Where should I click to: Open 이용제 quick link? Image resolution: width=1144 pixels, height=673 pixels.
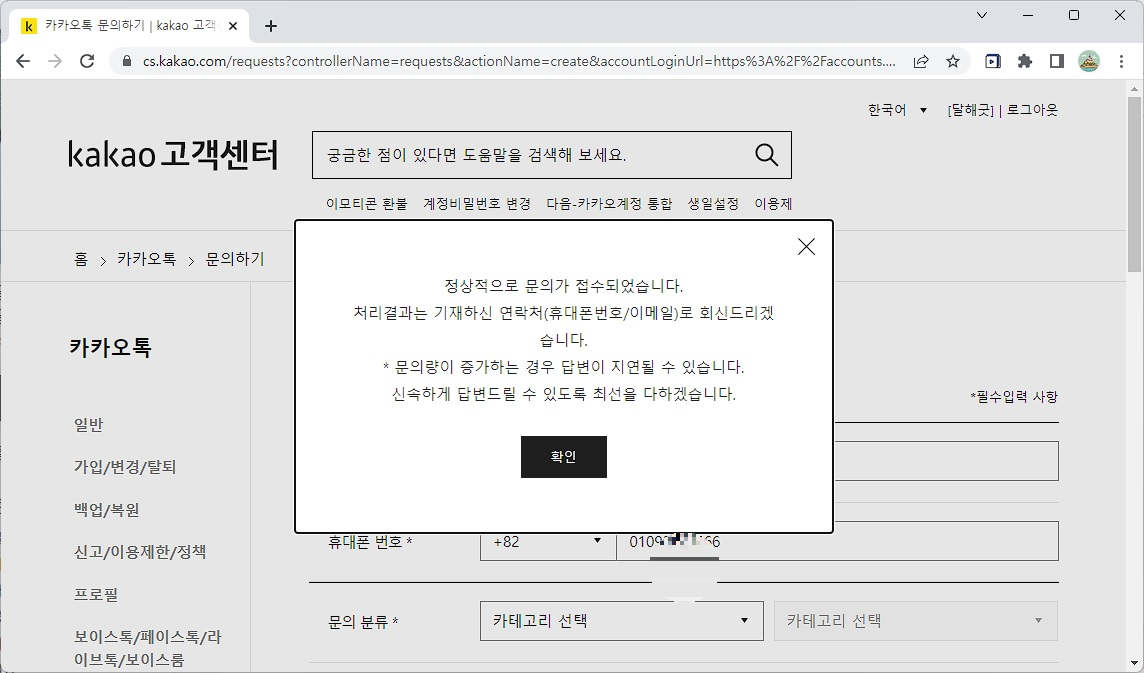773,204
